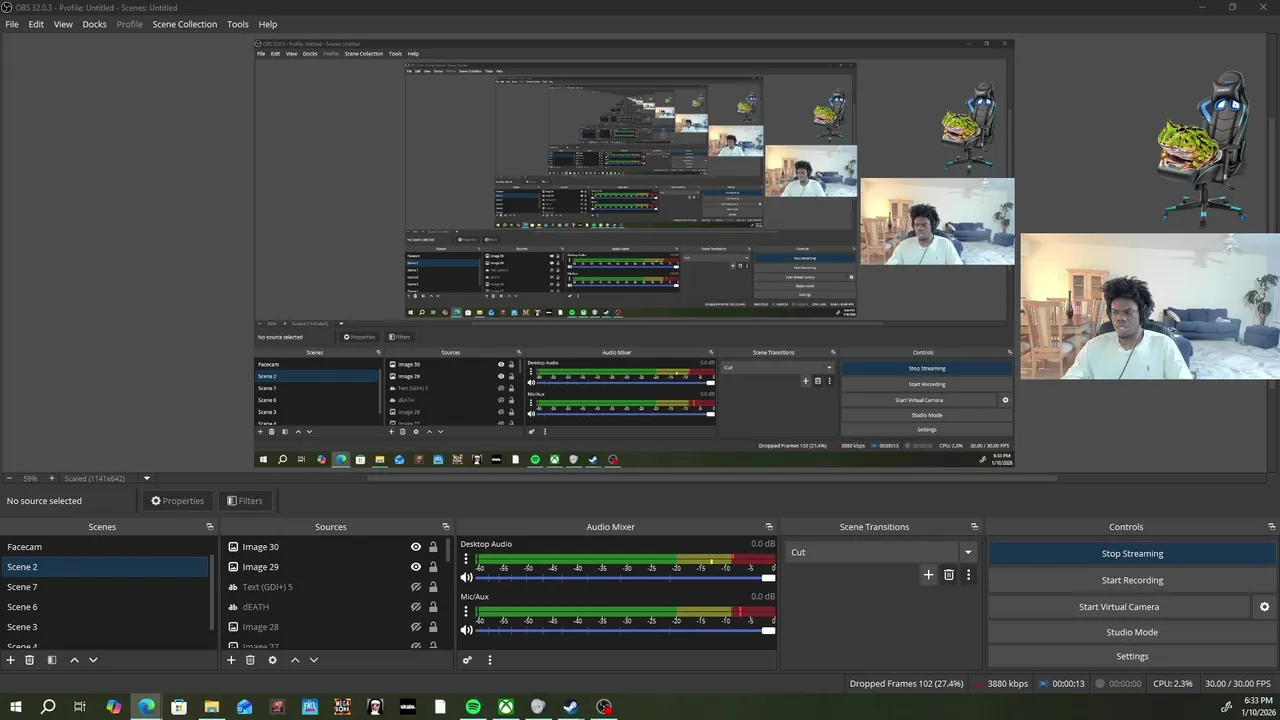Pop out the Scene Transitions dock
The image size is (1280, 720).
tap(975, 527)
